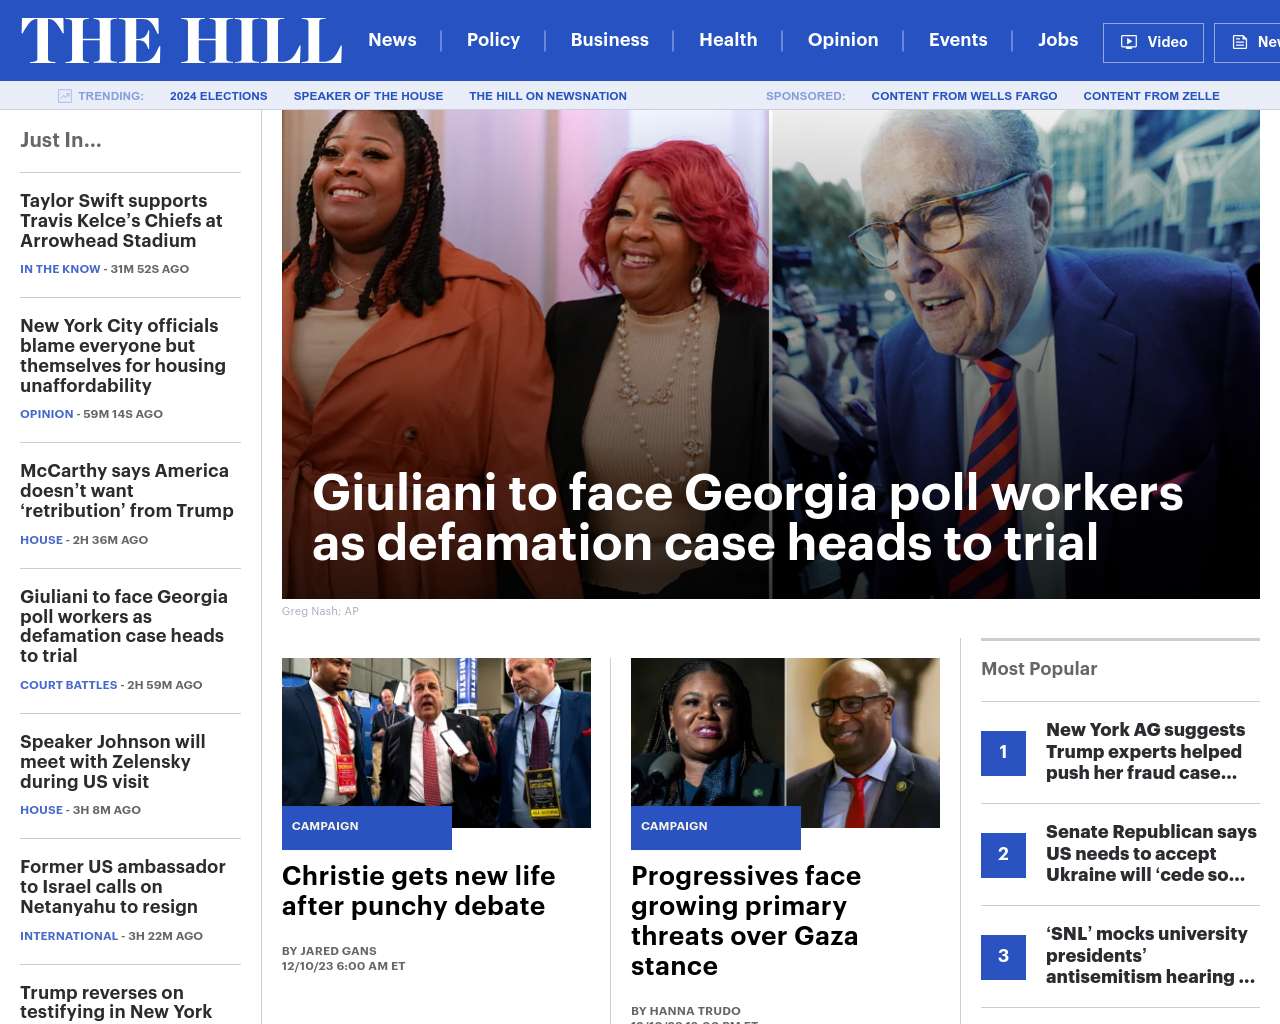The height and width of the screenshot is (1024, 1280).
Task: Click the Christie debate article thumbnail
Action: coord(436,743)
